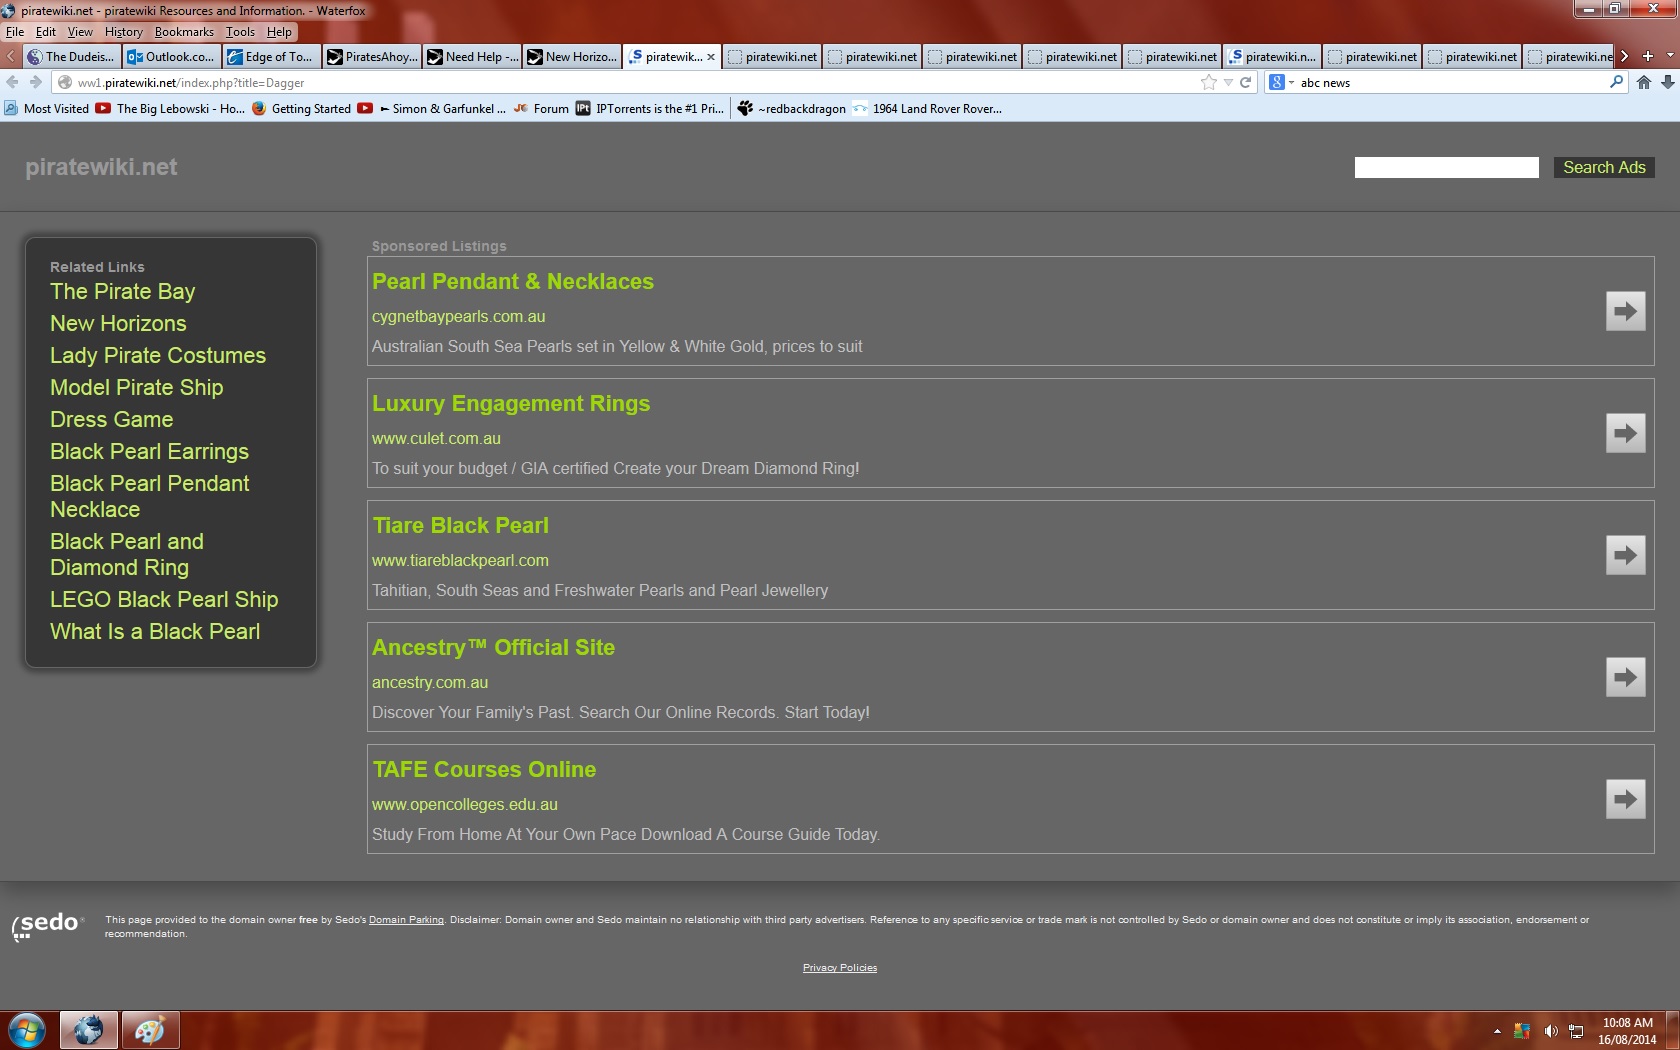Open What Is a Black Pearl link
Image resolution: width=1680 pixels, height=1050 pixels.
pyautogui.click(x=155, y=631)
